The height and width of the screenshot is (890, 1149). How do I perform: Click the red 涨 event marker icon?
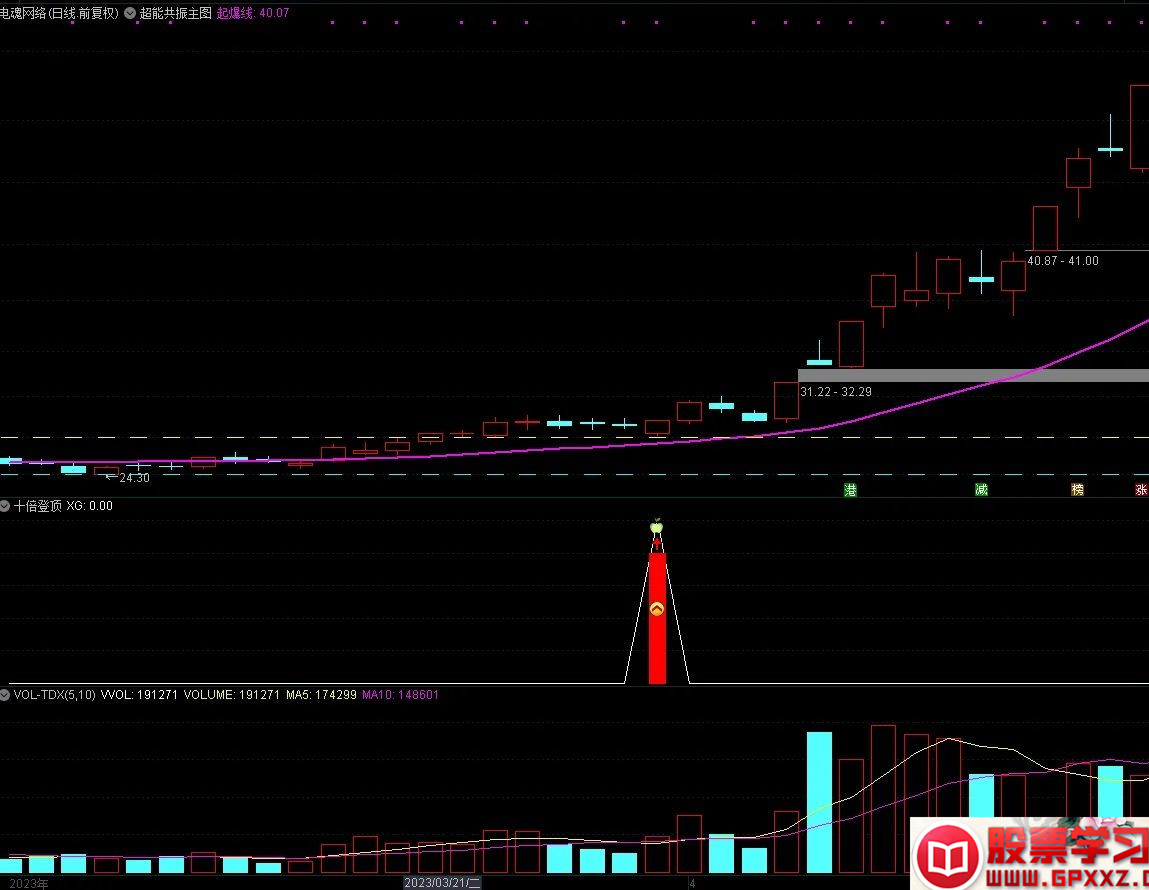click(1141, 490)
